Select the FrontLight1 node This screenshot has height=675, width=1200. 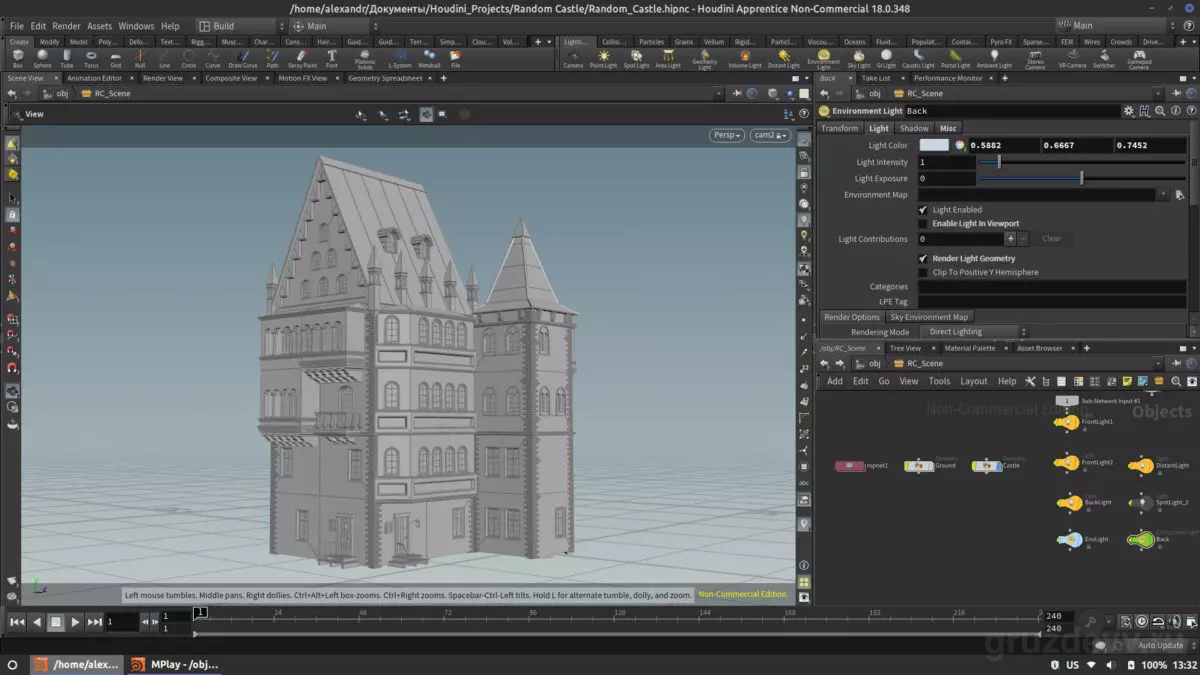1068,423
